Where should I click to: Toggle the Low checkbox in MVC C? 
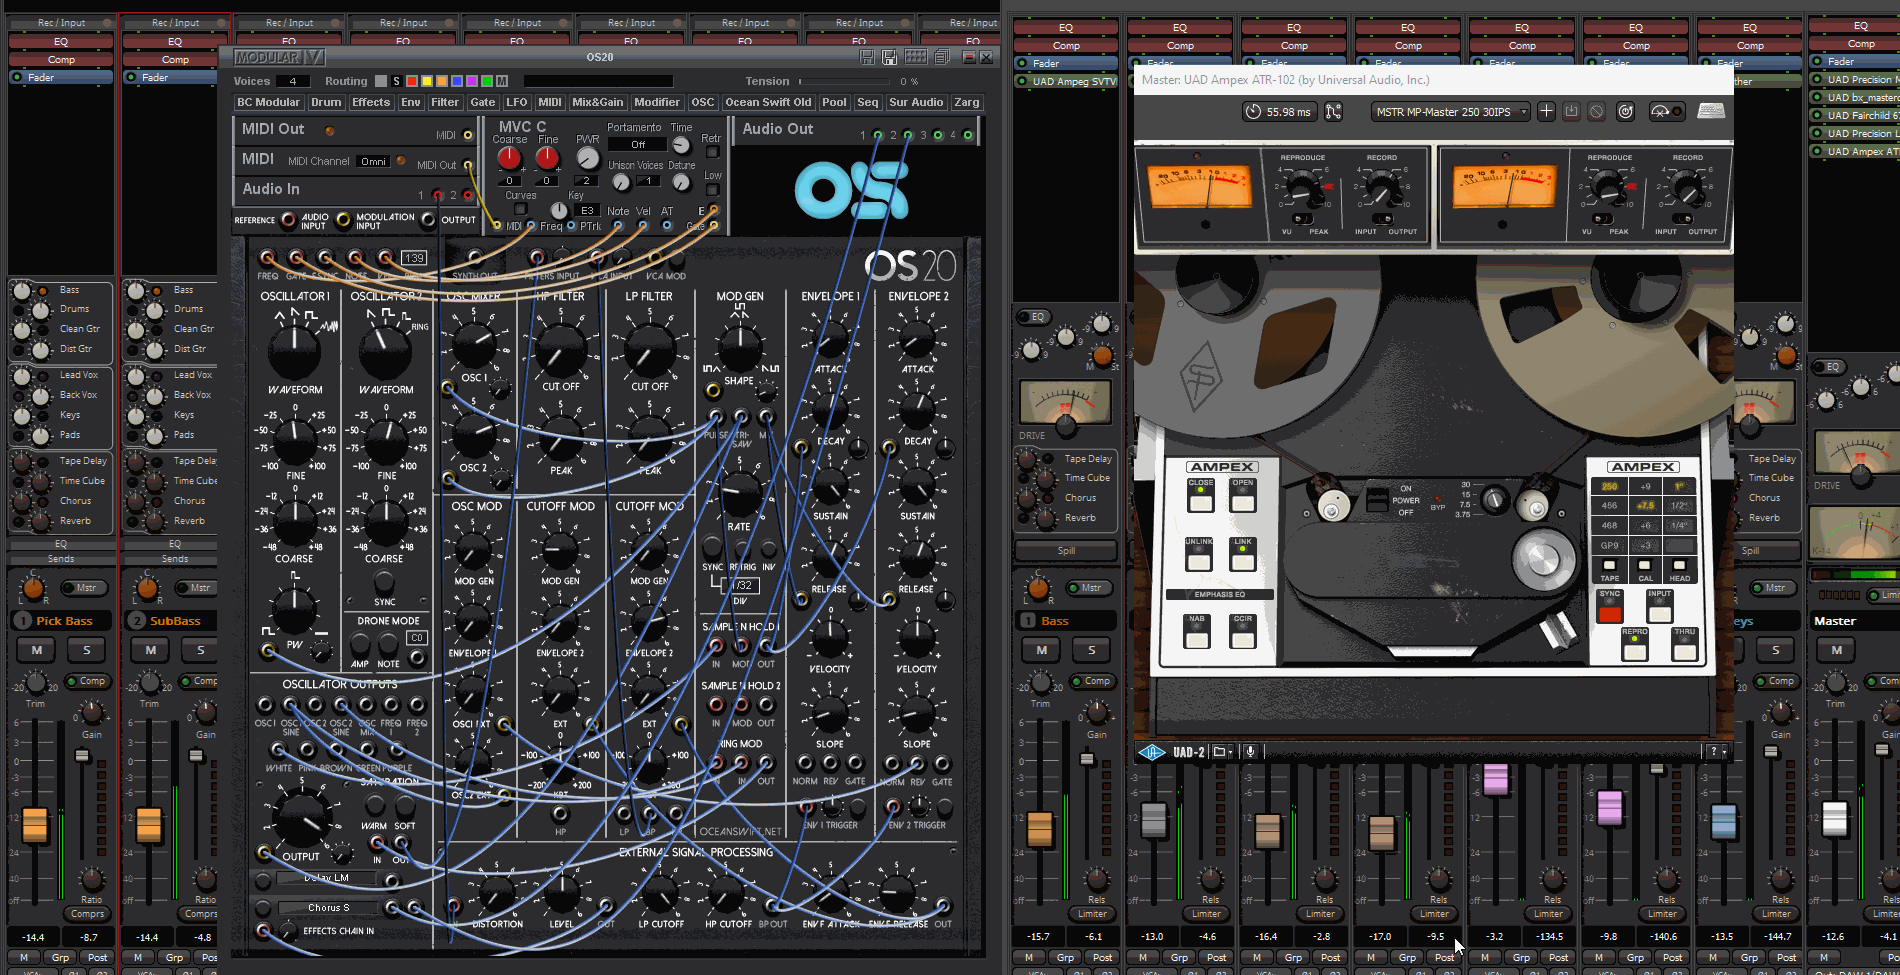tap(712, 189)
